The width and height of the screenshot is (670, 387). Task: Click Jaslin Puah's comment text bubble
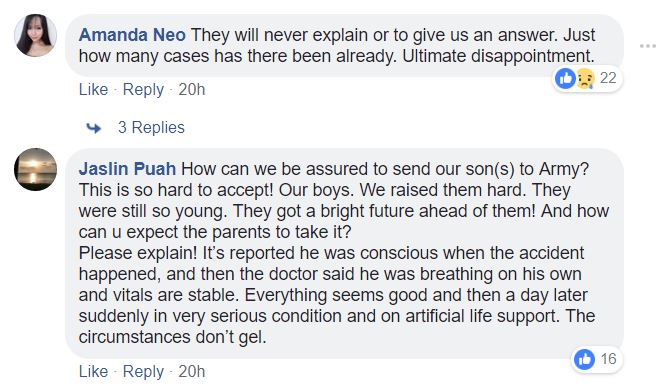tap(344, 253)
